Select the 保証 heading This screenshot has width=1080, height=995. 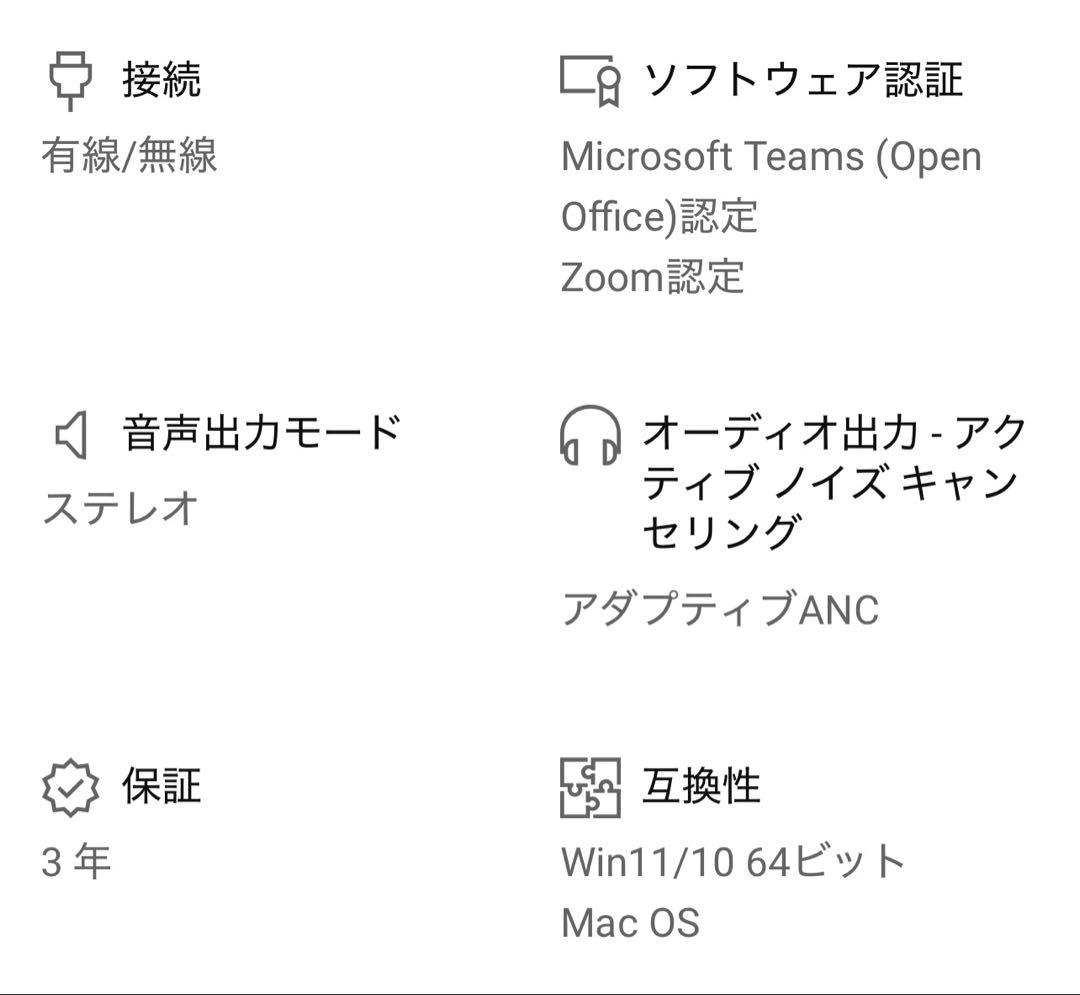pyautogui.click(x=162, y=786)
